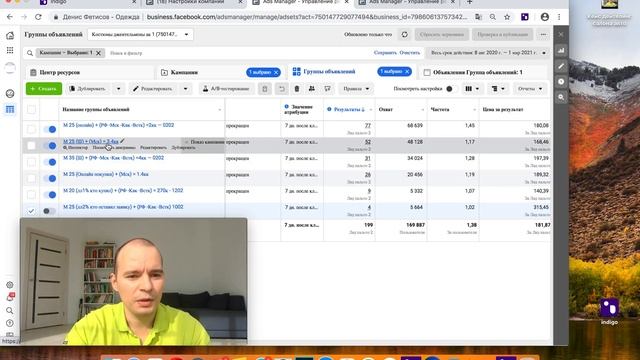Image resolution: width=640 pixels, height=360 pixels.
Task: Open the edit pencil icon in right panel
Action: coord(561,66)
